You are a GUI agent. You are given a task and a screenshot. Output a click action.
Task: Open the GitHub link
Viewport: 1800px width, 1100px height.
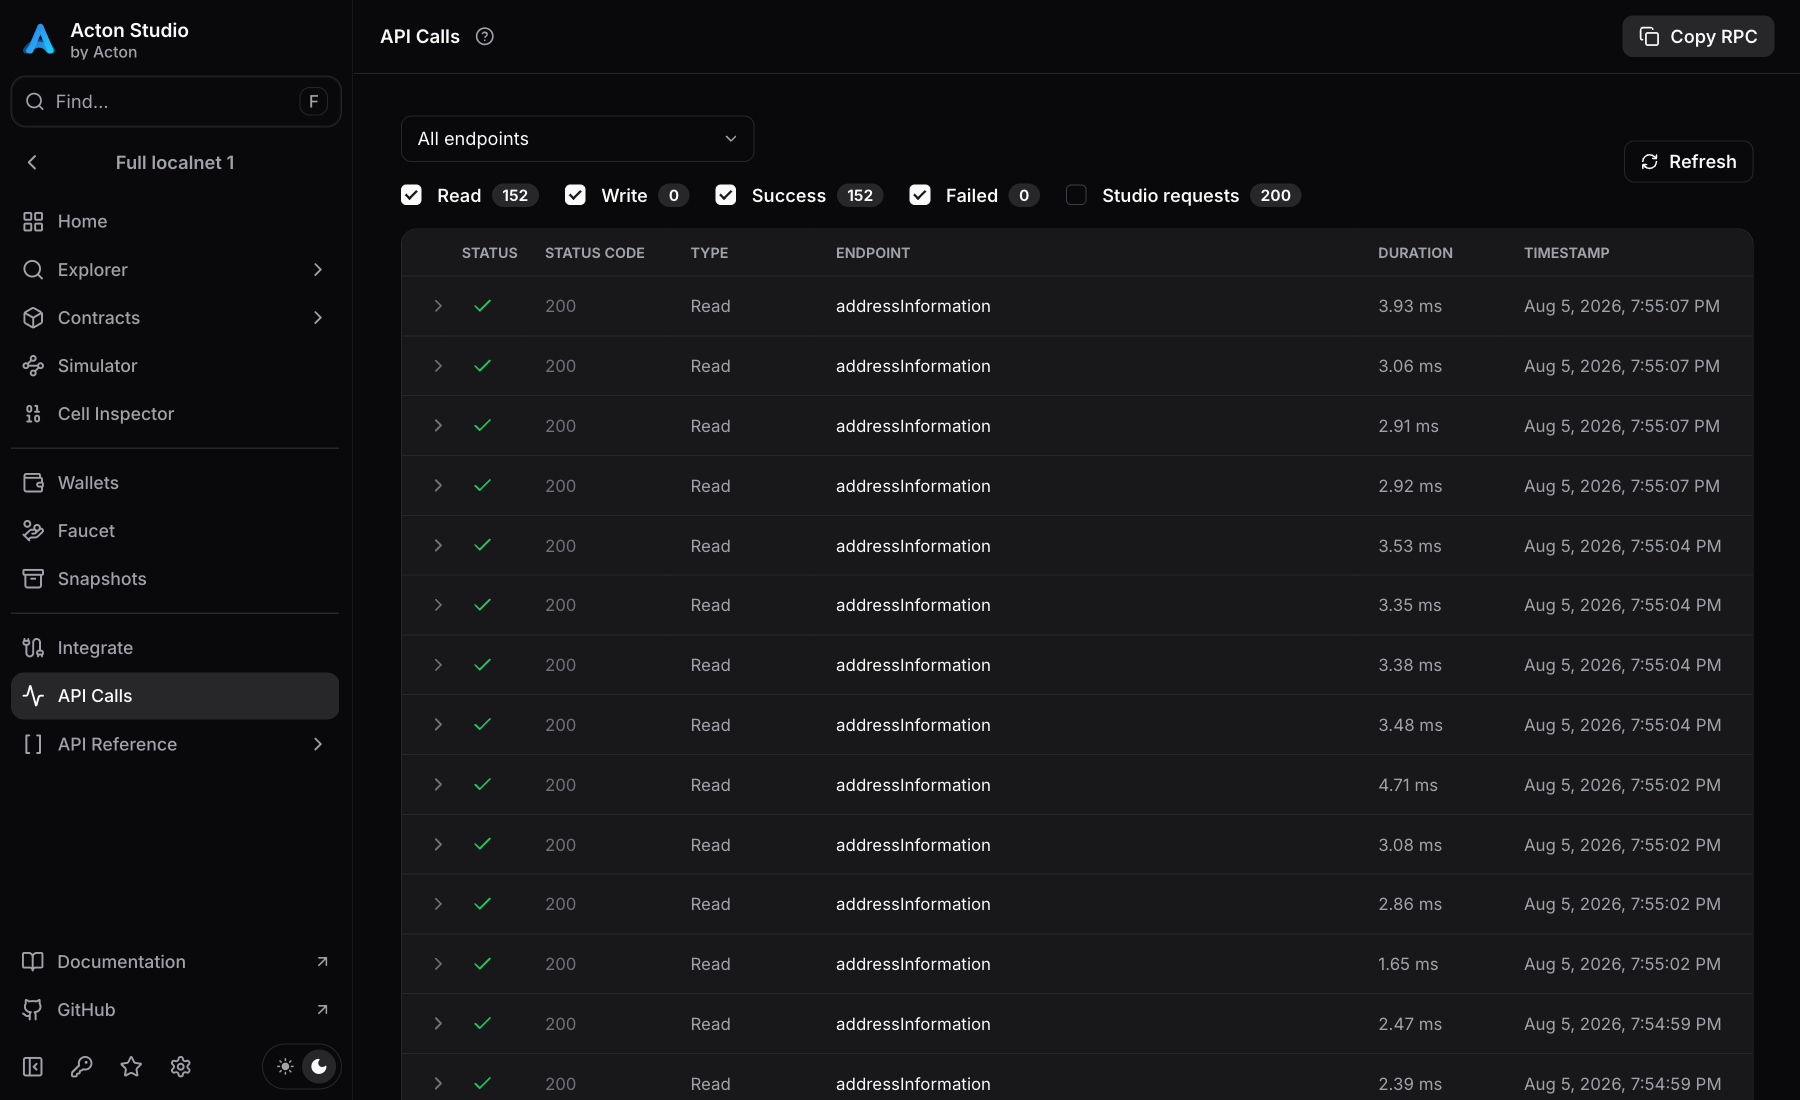coord(175,1010)
